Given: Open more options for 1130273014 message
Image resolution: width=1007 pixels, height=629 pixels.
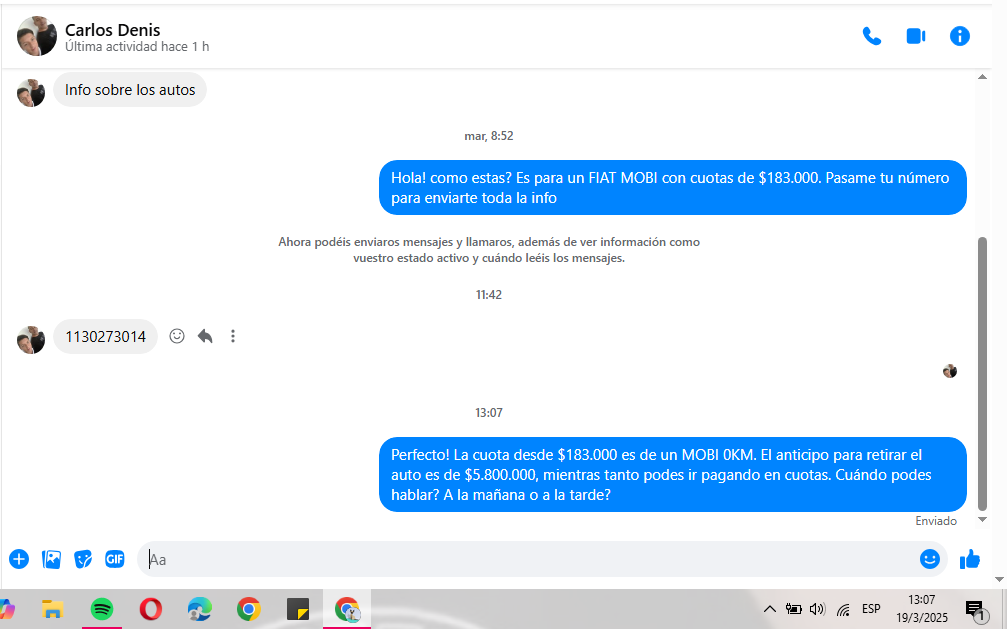Looking at the screenshot, I should point(233,336).
